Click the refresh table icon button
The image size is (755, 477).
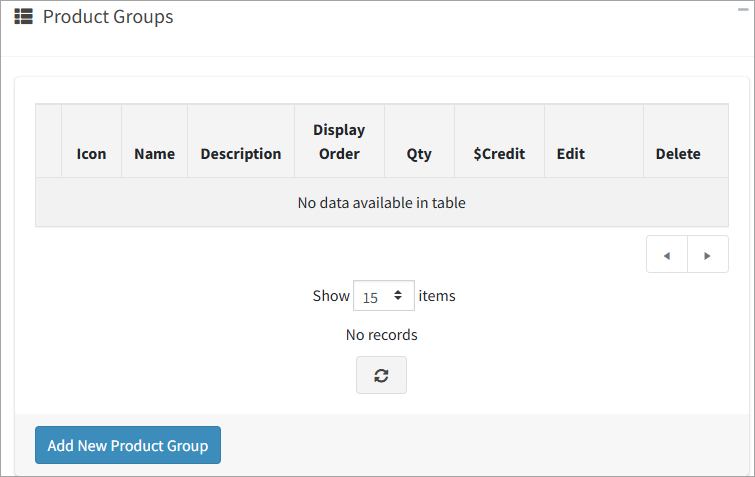(381, 375)
